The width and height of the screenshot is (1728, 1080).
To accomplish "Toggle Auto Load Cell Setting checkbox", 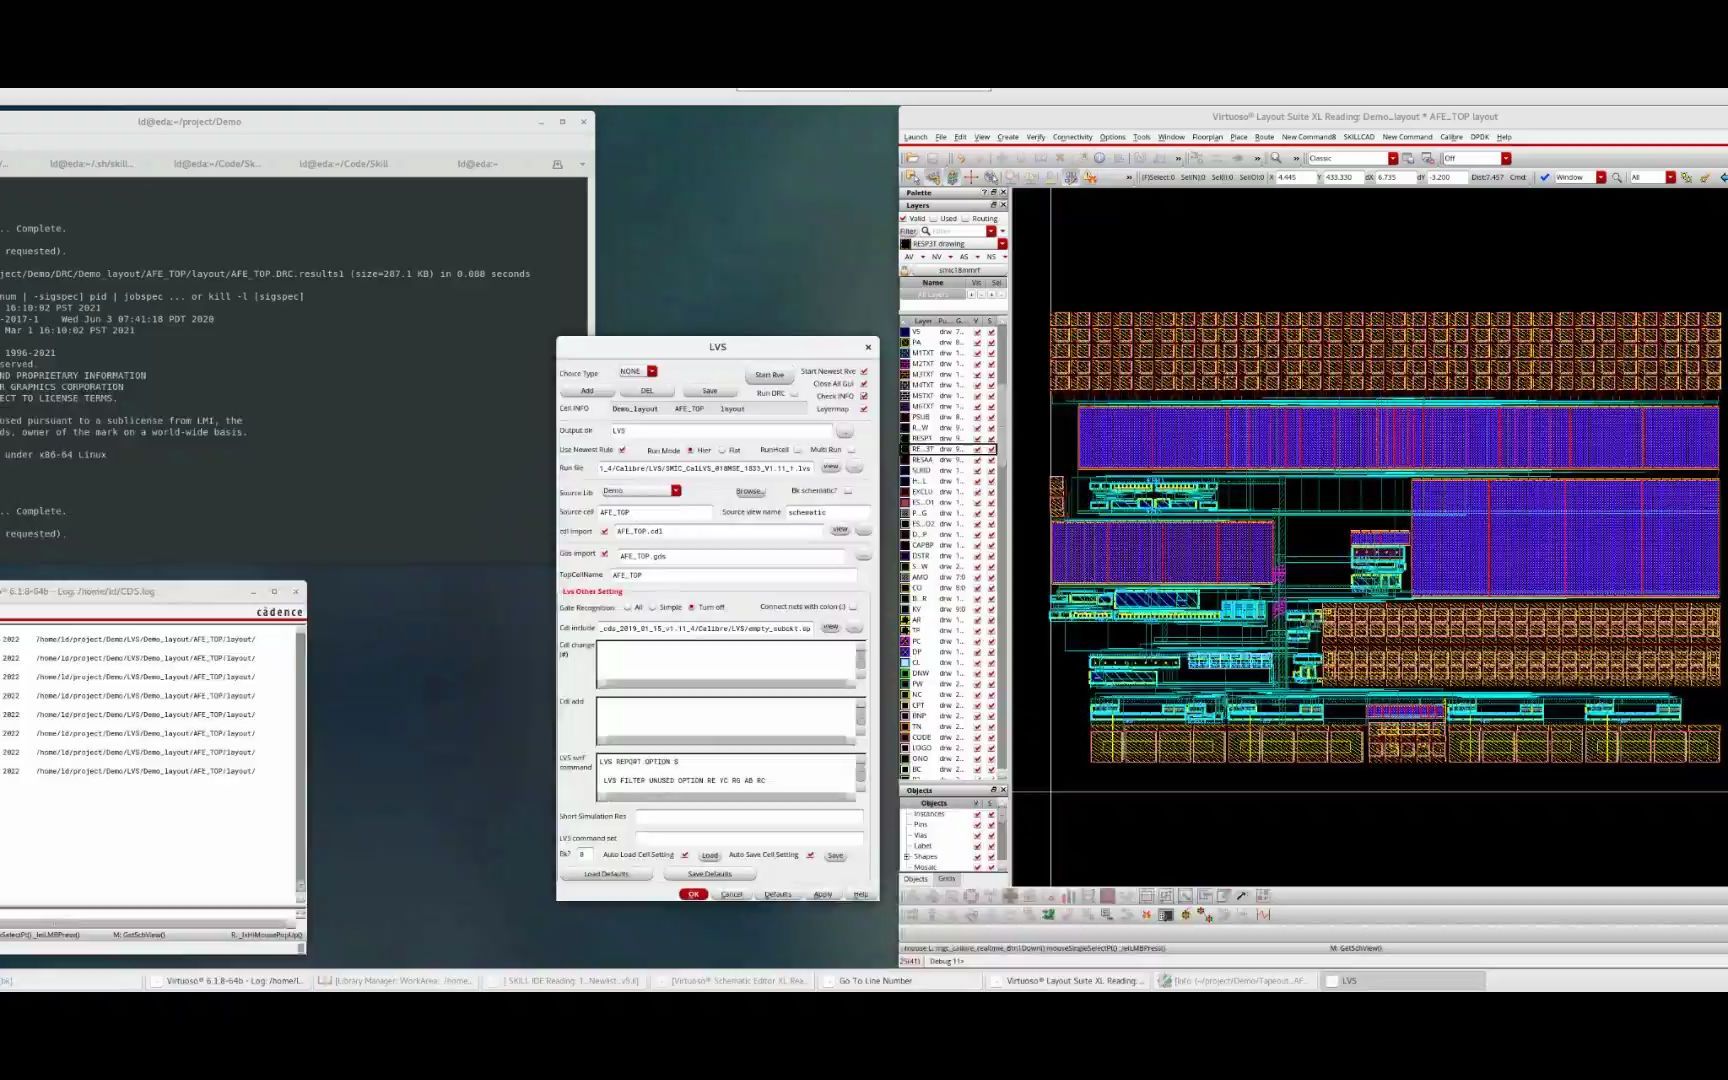I will tap(685, 855).
